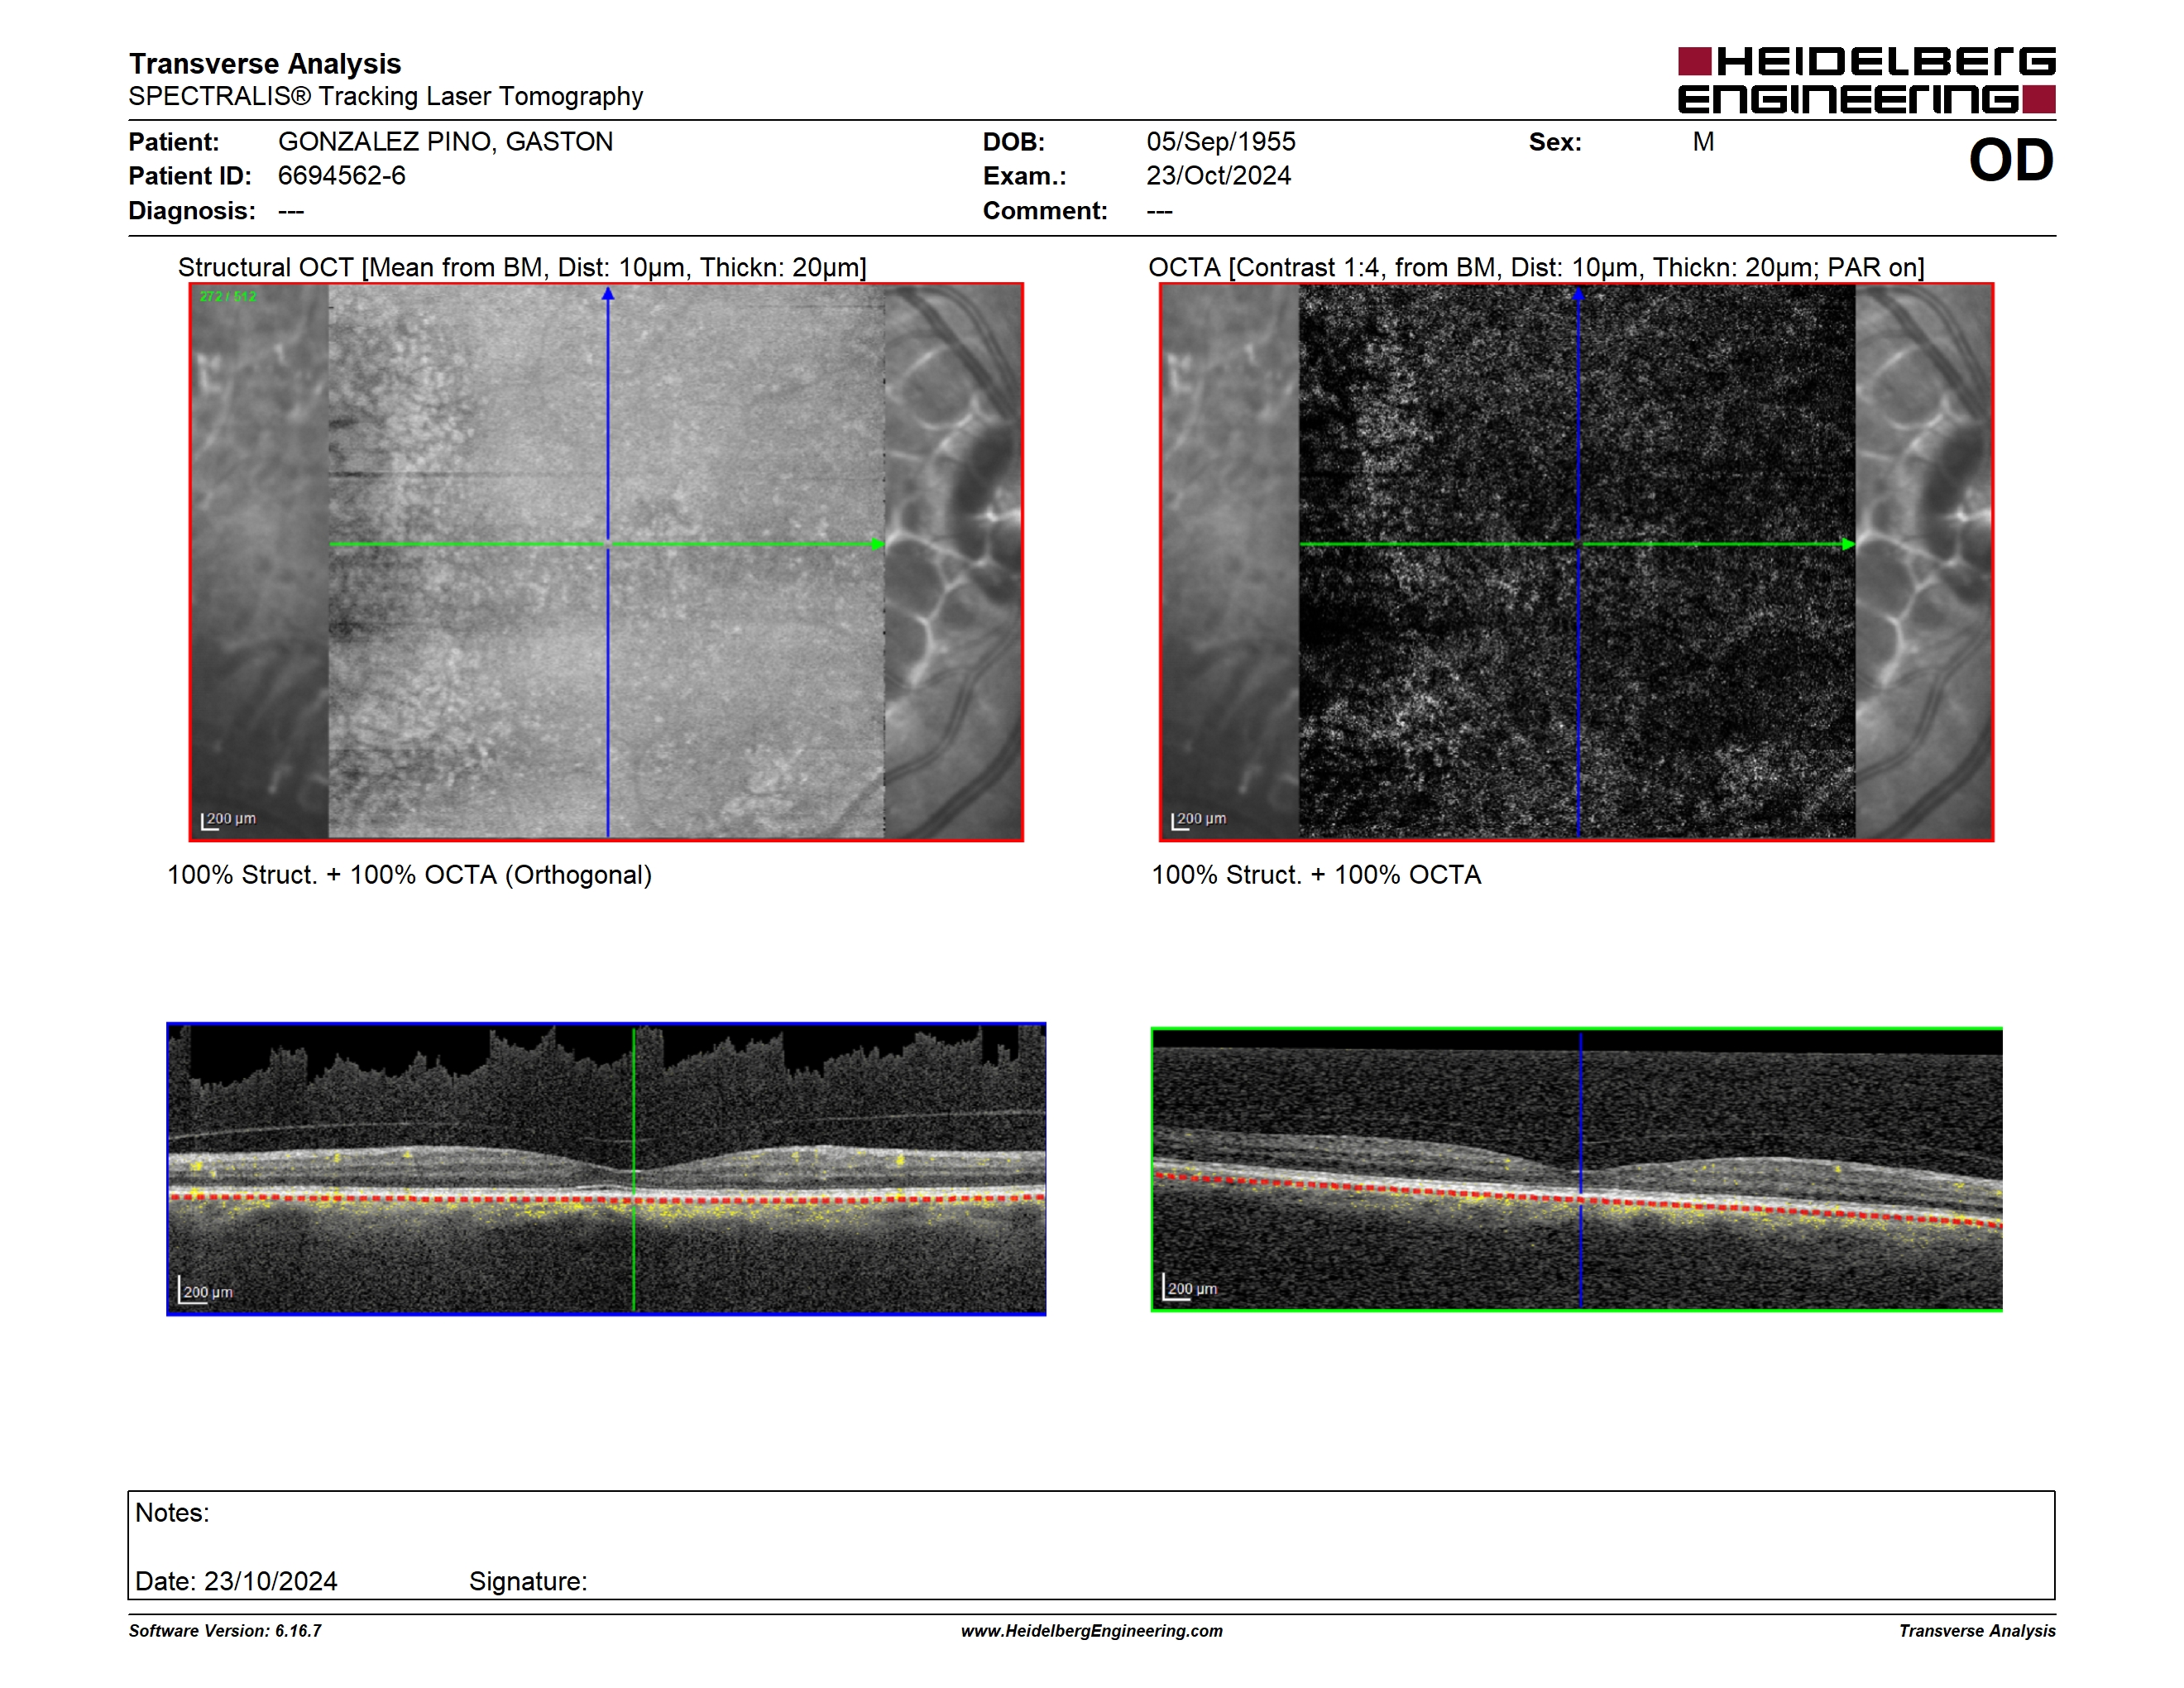Click the Comment label
The height and width of the screenshot is (1688, 2184).
1045,211
